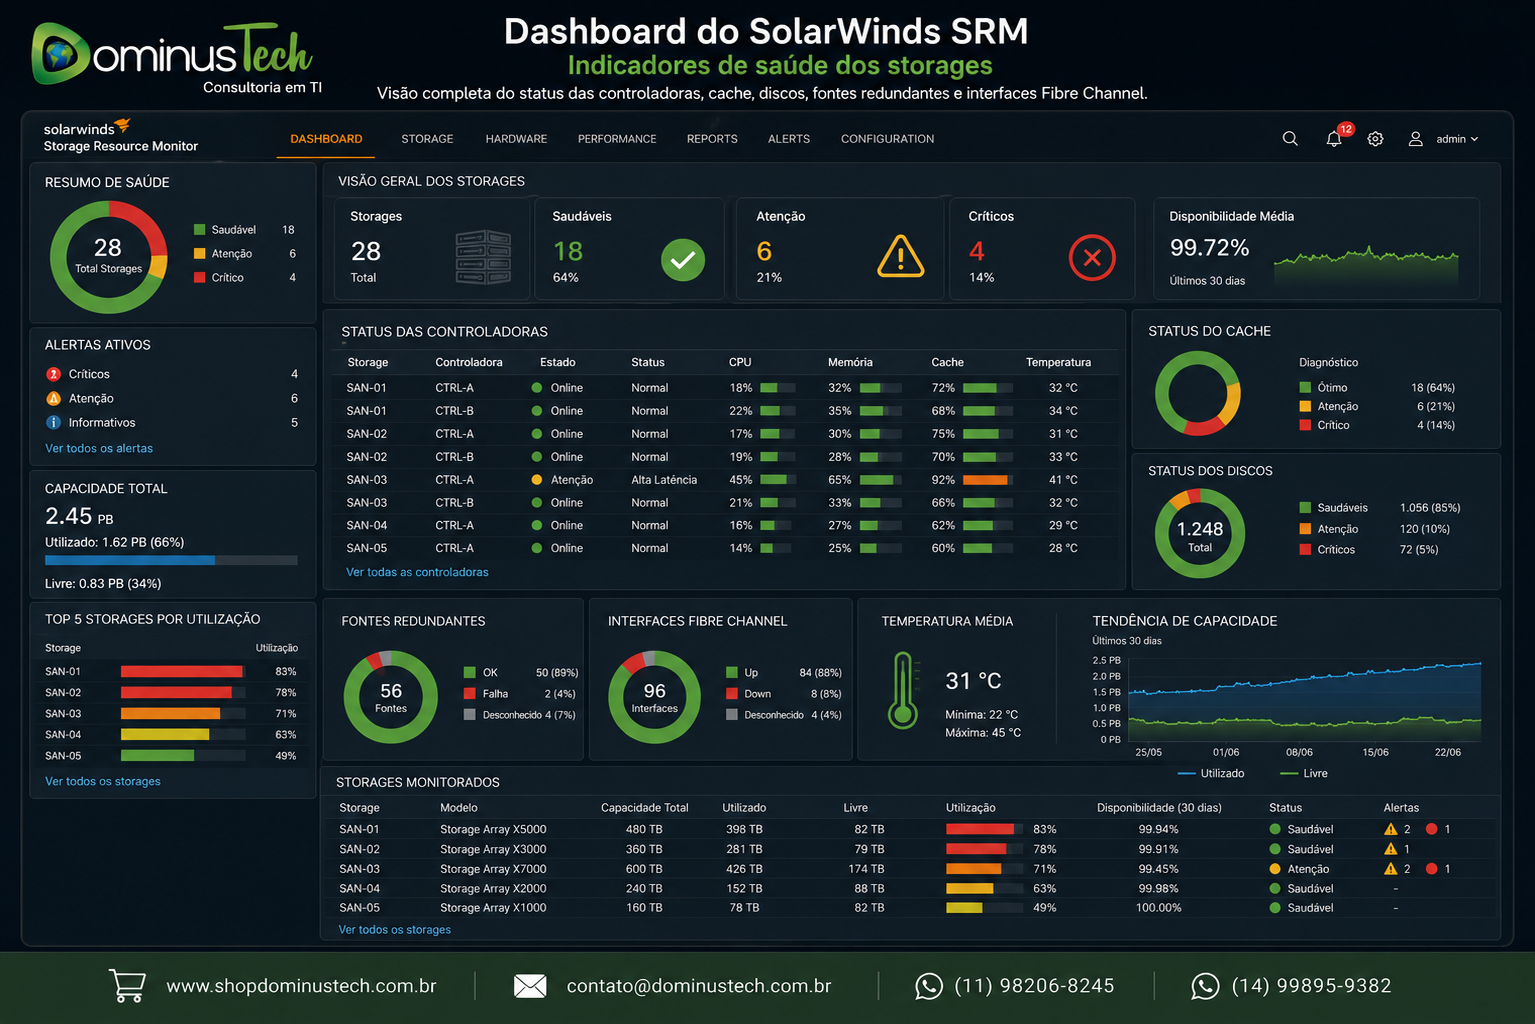
Task: Click the 1.248 Total disks donut chart
Action: [x=1200, y=534]
